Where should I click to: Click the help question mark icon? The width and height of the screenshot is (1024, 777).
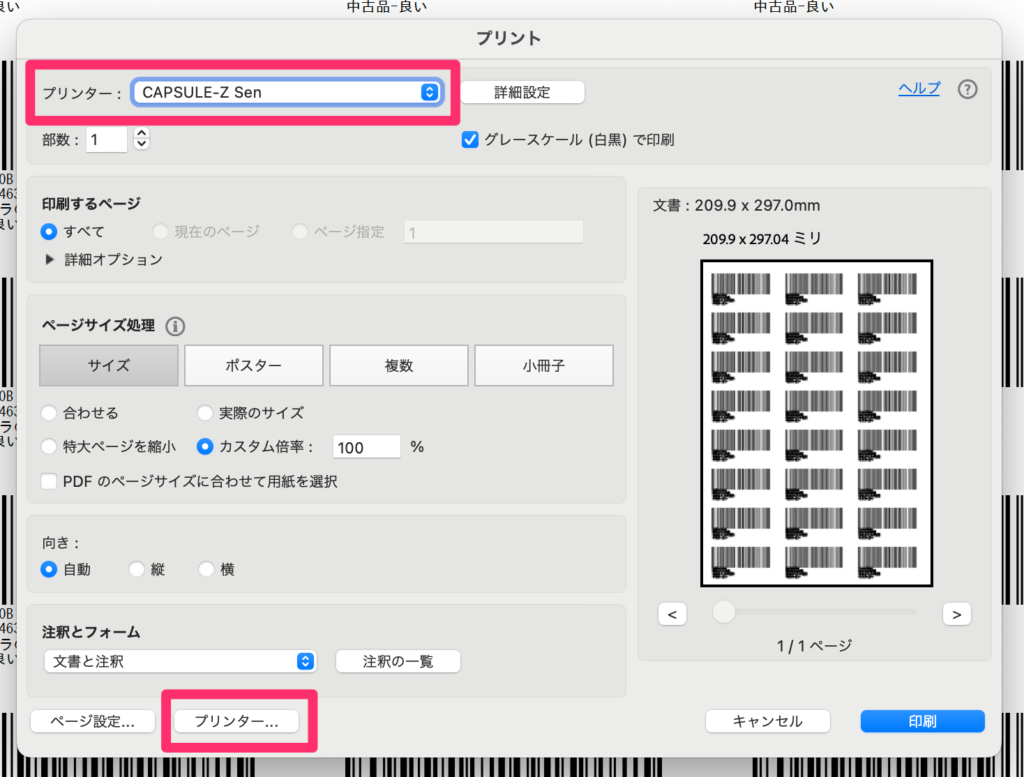click(x=966, y=89)
